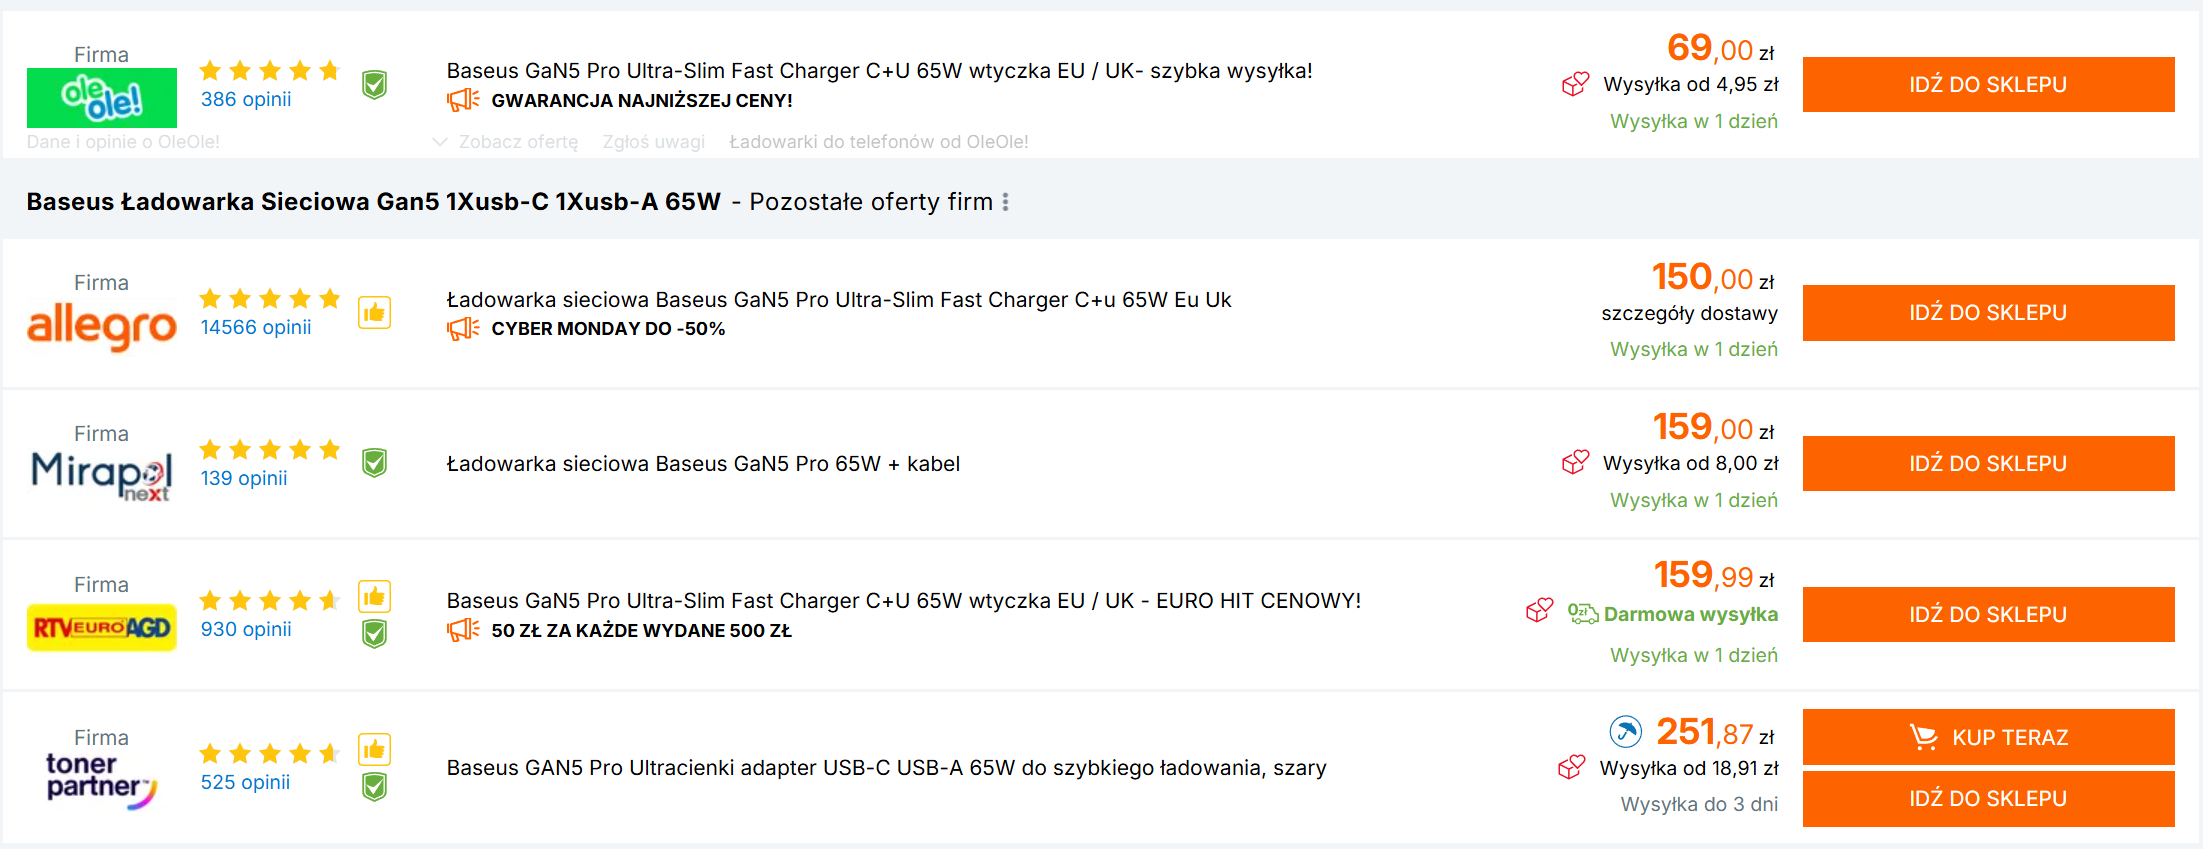Open the Mirapol charger plus kabel offer title
Image resolution: width=2203 pixels, height=849 pixels.
[x=703, y=464]
